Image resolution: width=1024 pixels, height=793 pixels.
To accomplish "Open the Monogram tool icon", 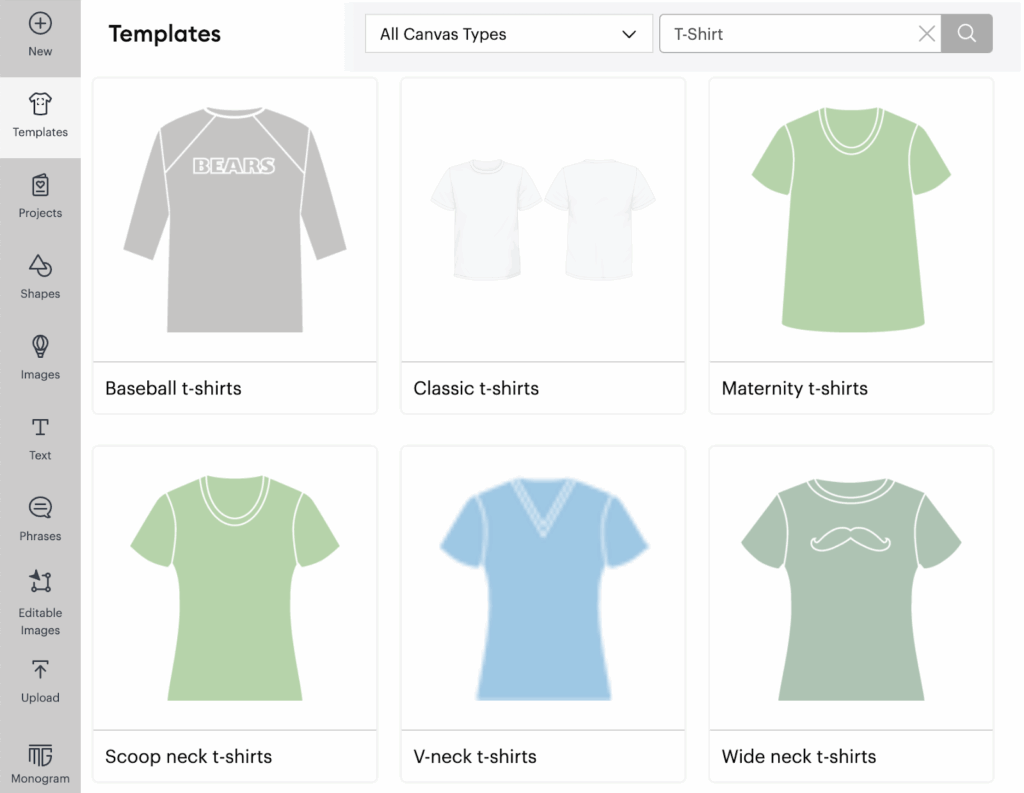I will click(x=40, y=755).
